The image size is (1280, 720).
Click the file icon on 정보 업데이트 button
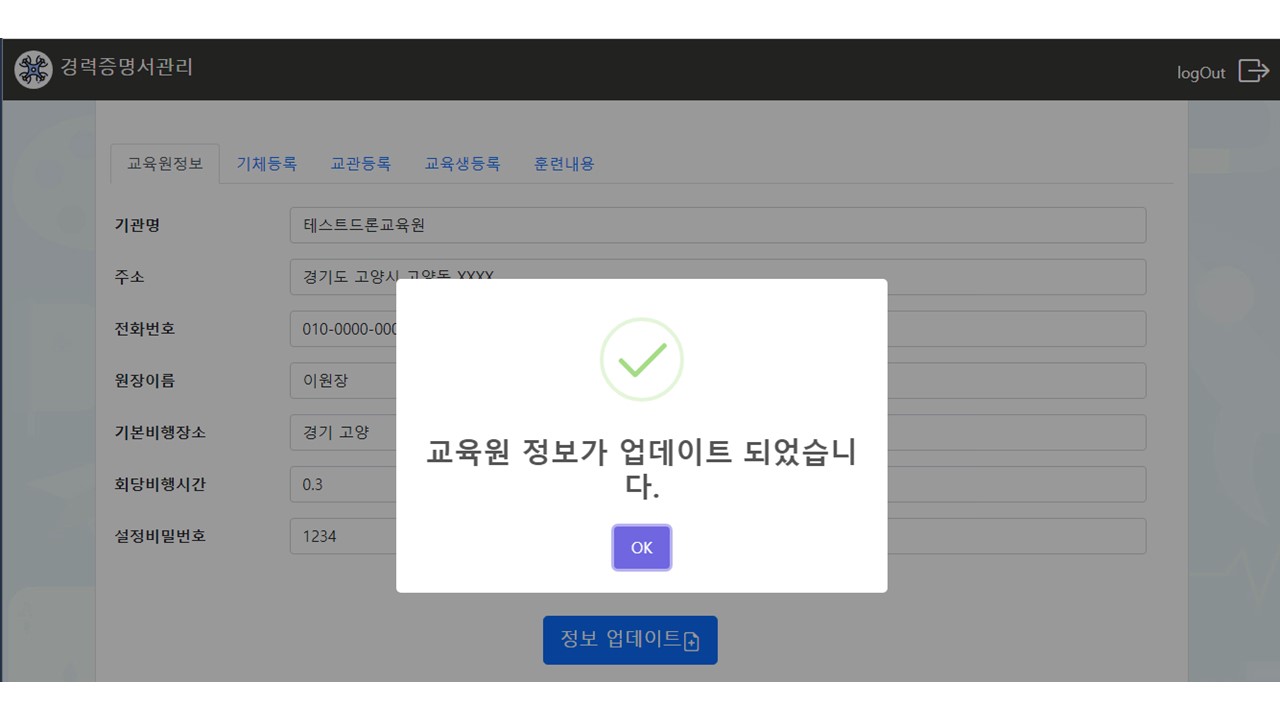point(692,641)
